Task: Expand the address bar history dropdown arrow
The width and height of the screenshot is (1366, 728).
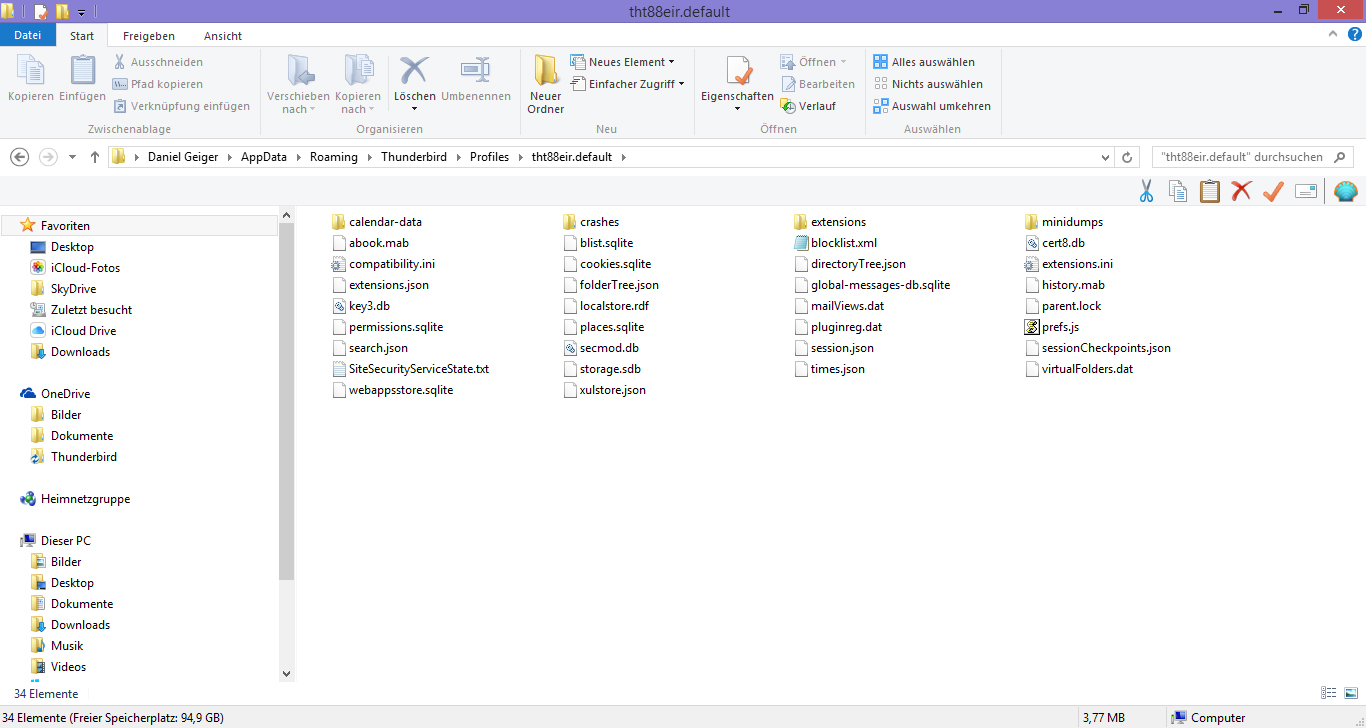Action: pos(1105,157)
